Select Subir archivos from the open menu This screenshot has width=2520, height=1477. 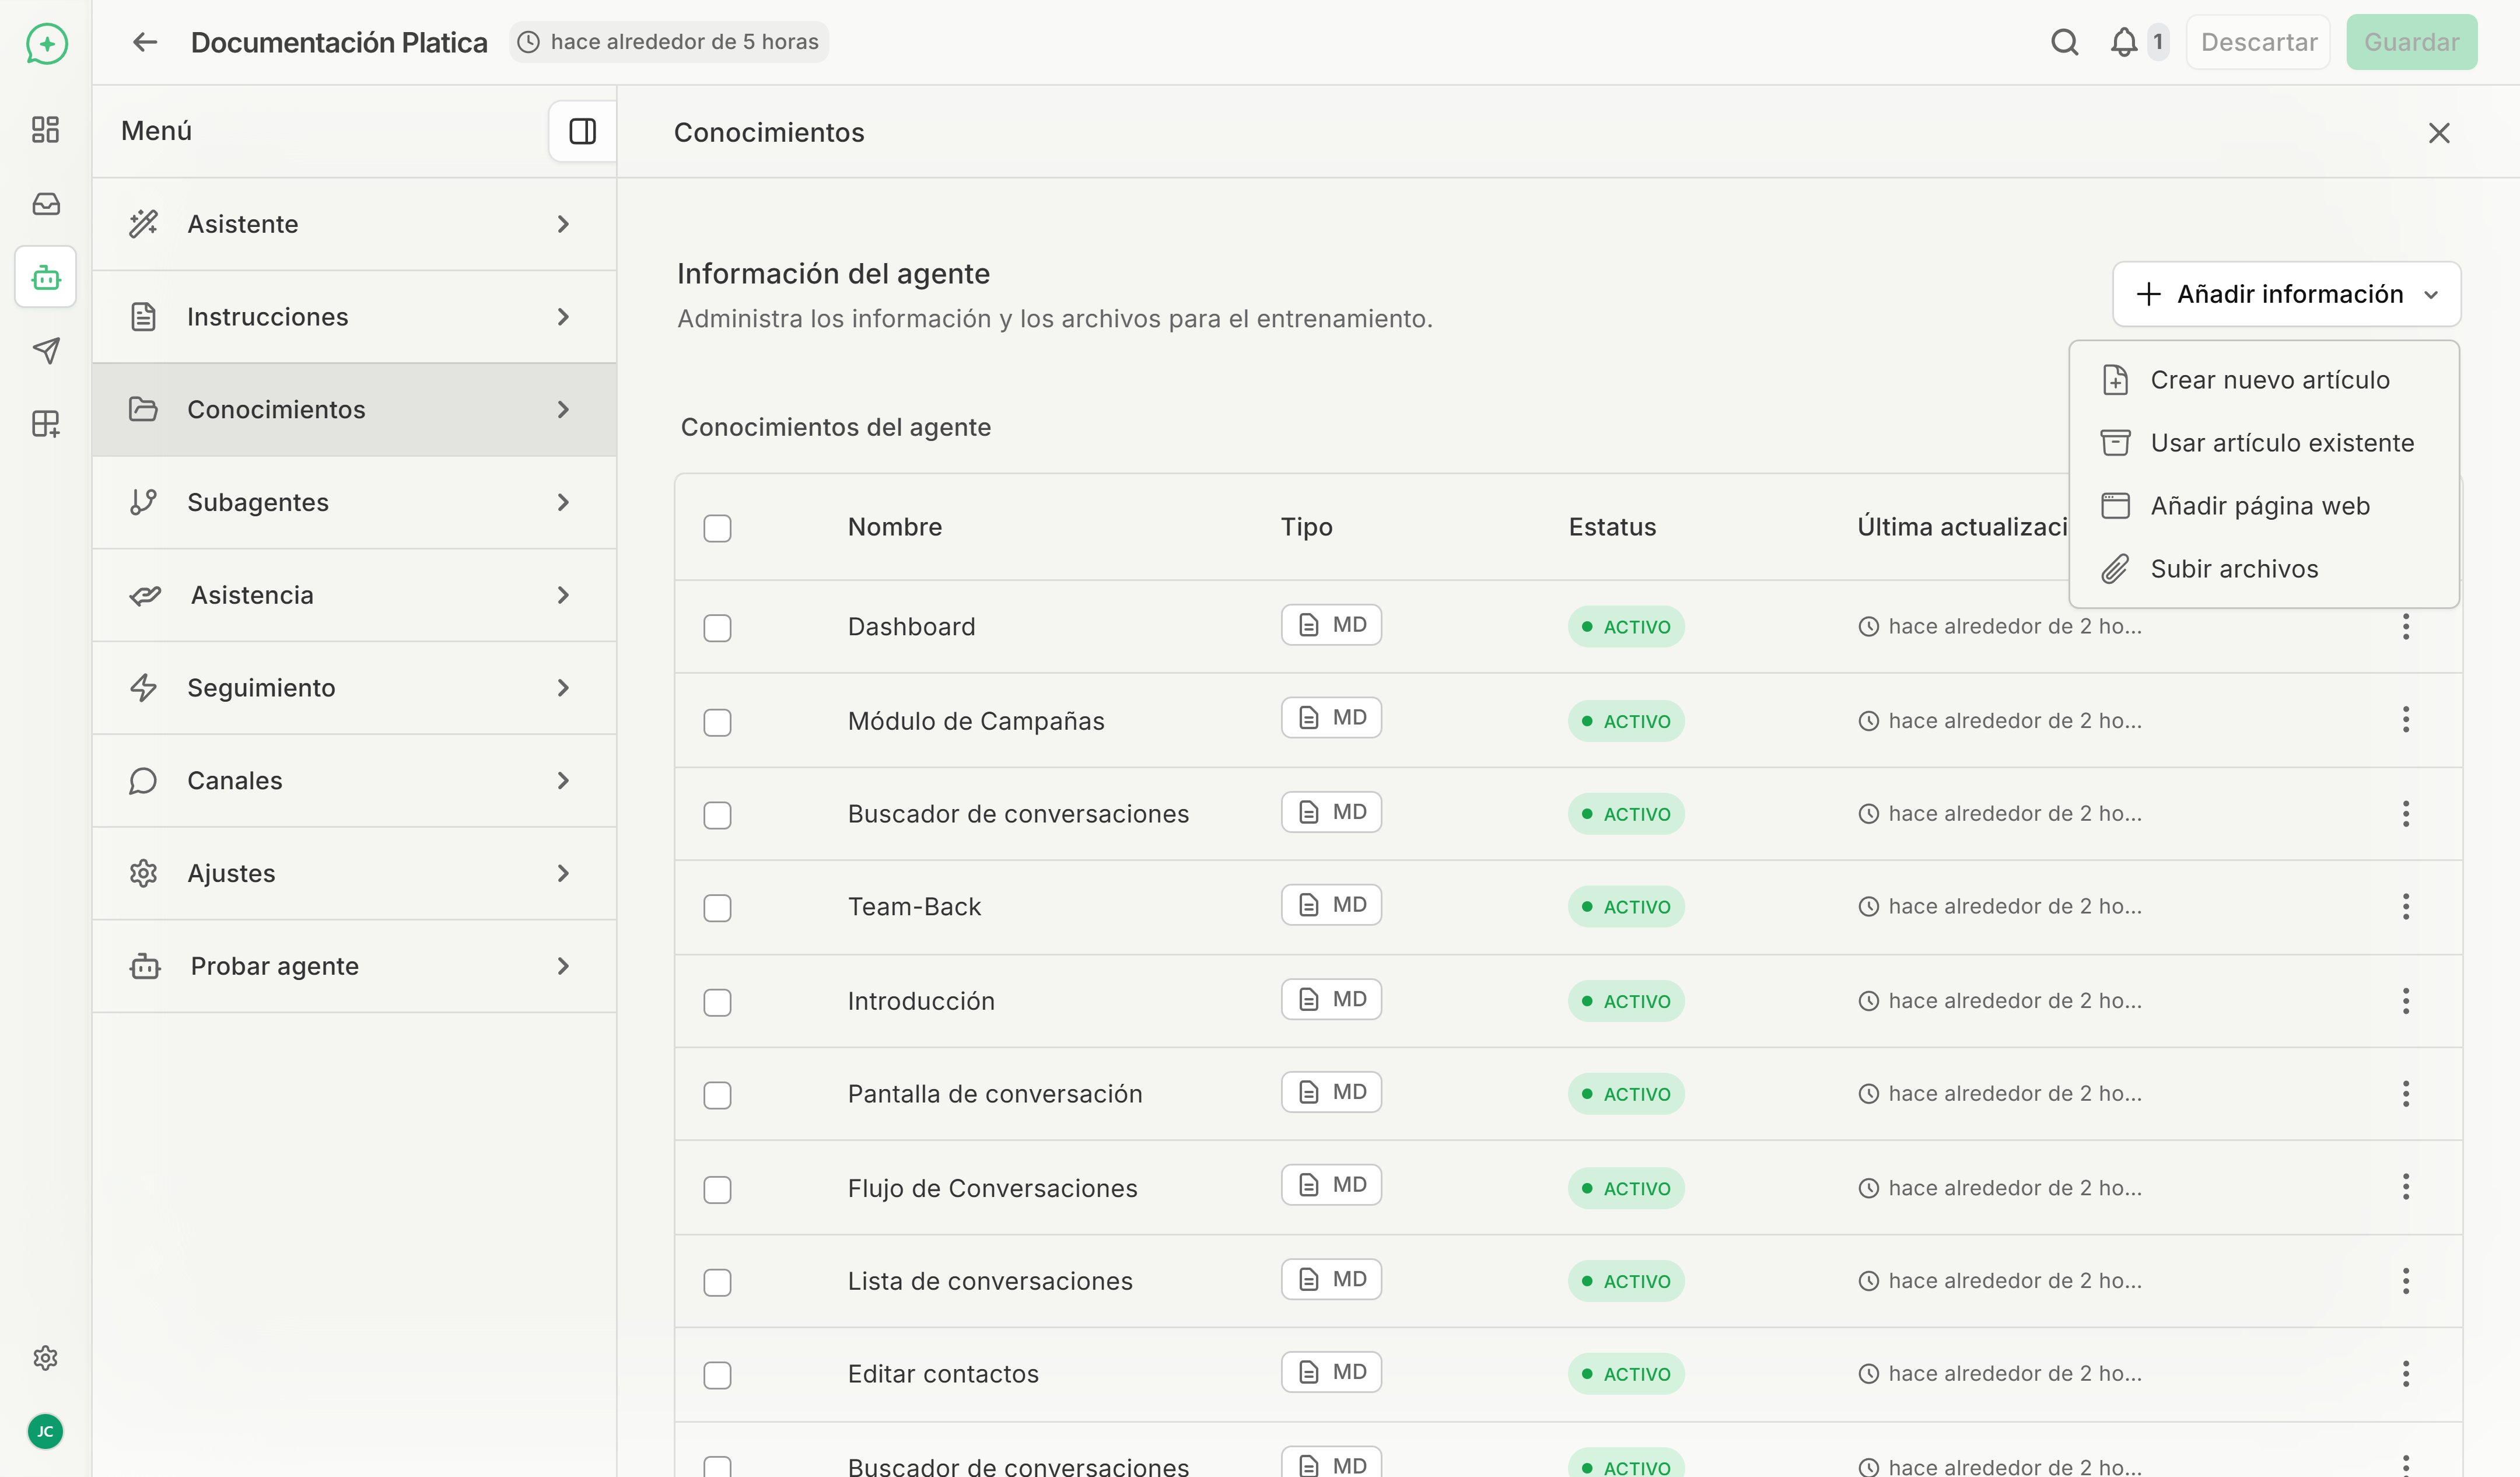click(x=2234, y=568)
